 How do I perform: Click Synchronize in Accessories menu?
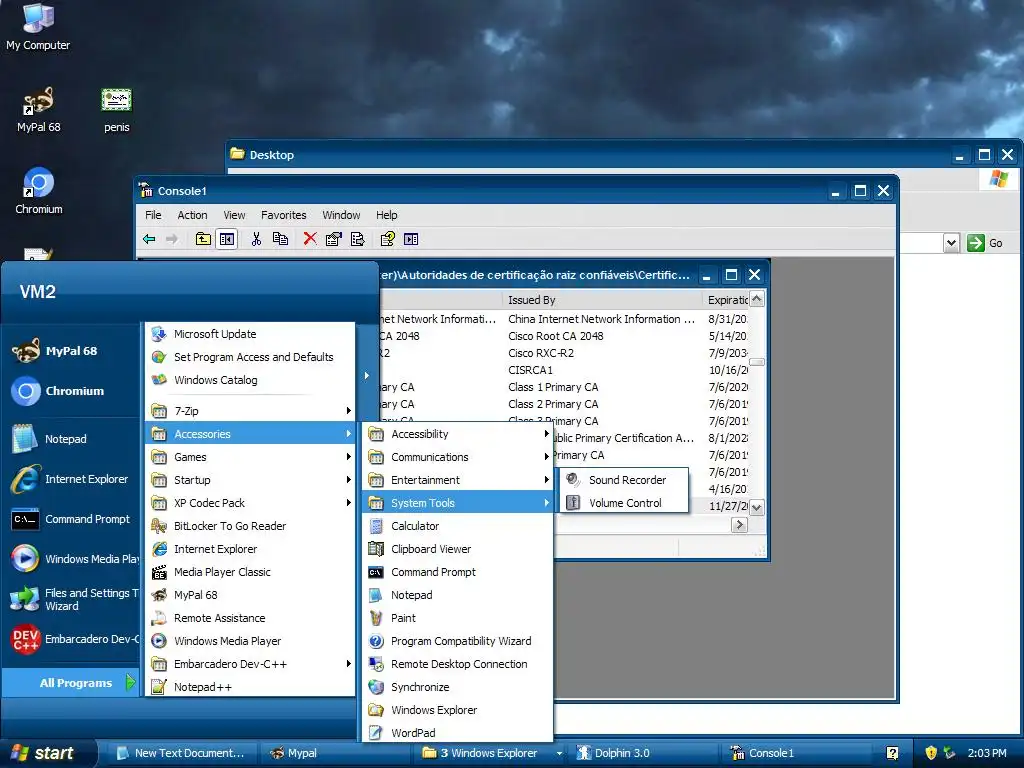pos(458,687)
